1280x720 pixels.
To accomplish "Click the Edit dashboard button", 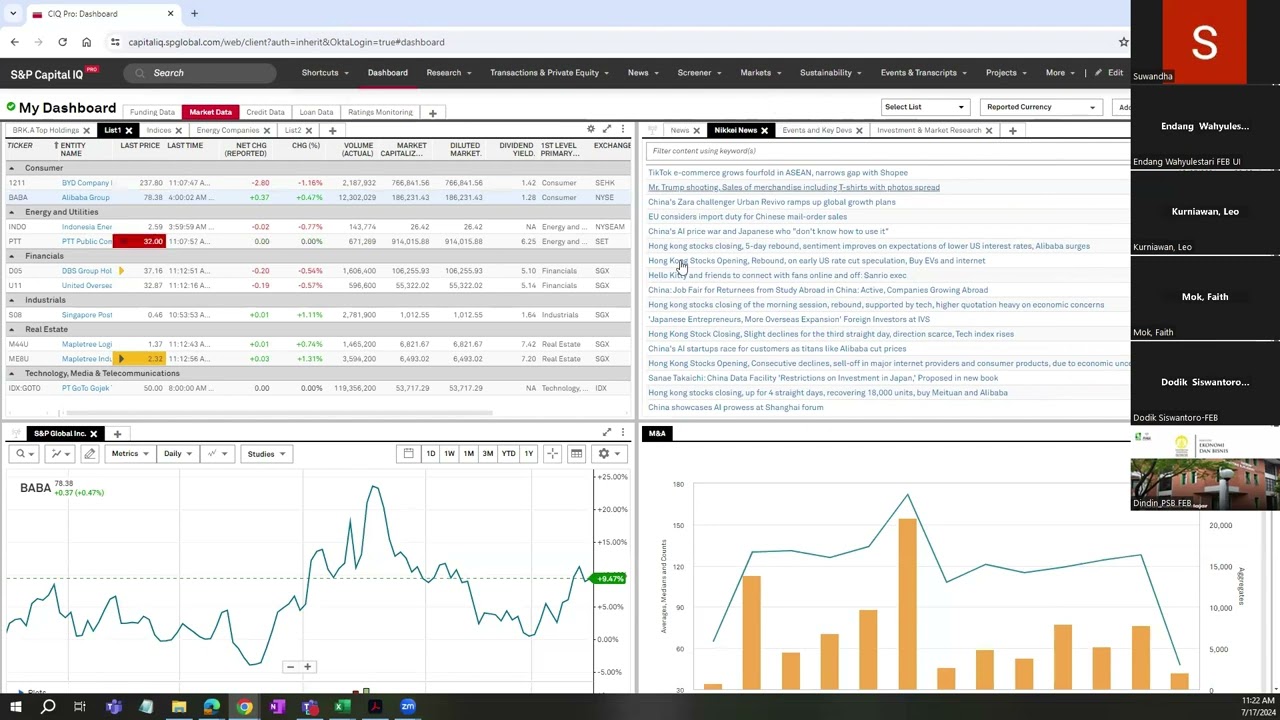I will click(1109, 73).
